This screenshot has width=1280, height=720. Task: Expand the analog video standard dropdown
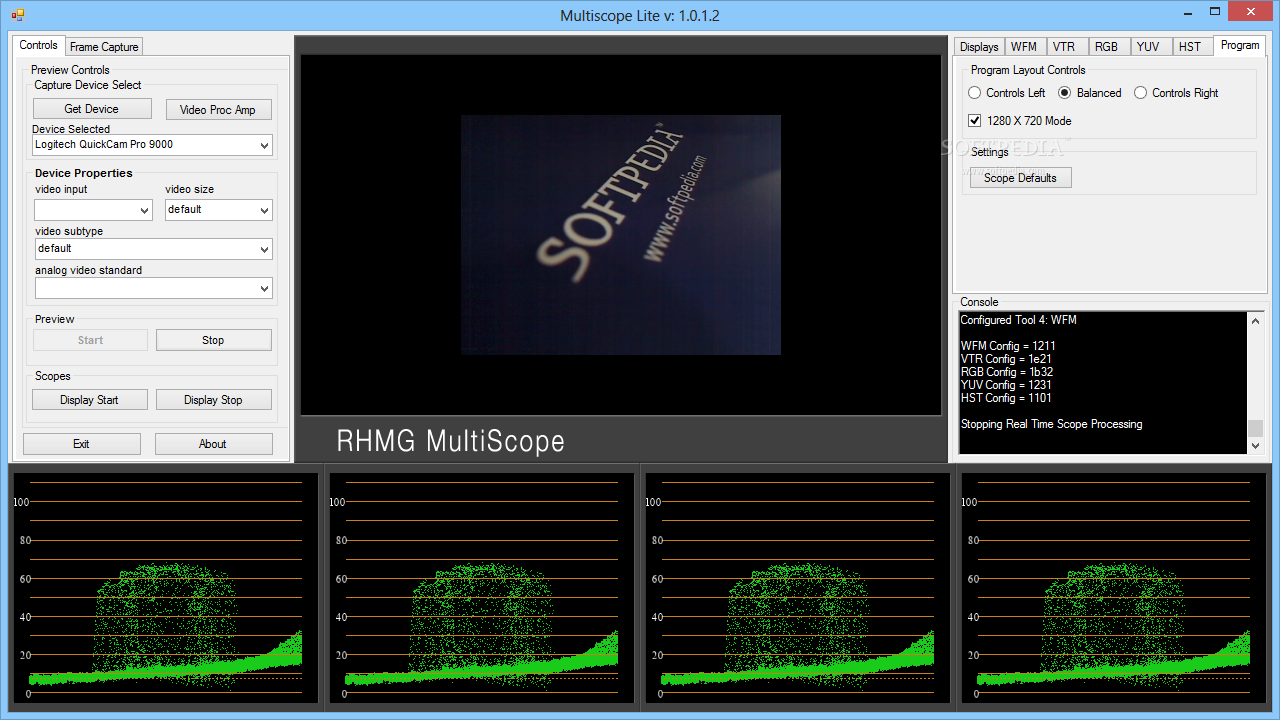(152, 288)
